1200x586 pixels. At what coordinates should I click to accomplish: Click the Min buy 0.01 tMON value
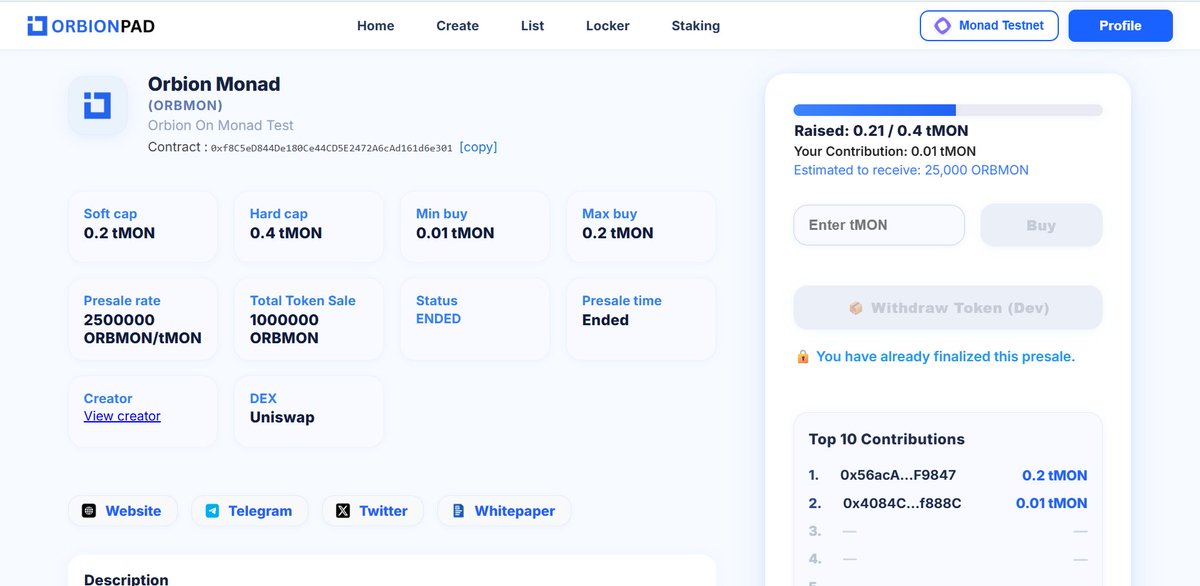coord(455,233)
